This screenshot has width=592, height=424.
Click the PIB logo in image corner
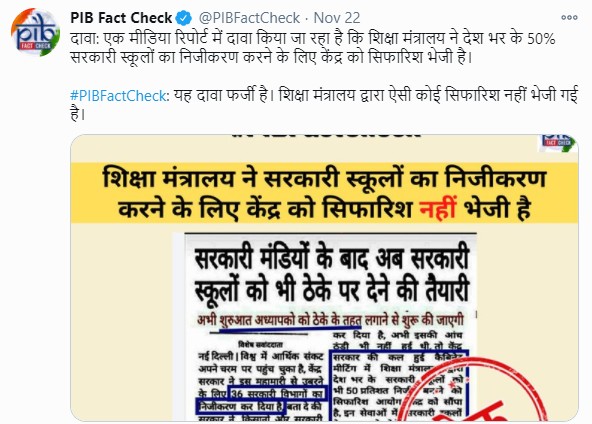558,143
